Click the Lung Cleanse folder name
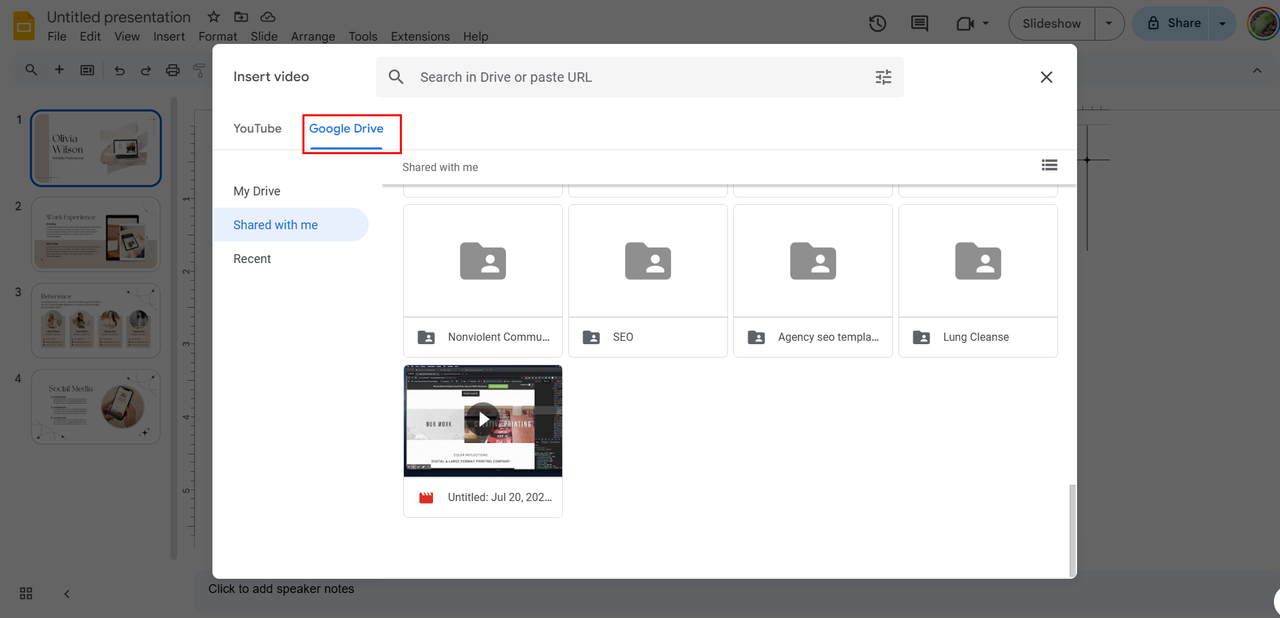Screen dimensions: 1280x618 pyautogui.click(x=976, y=337)
